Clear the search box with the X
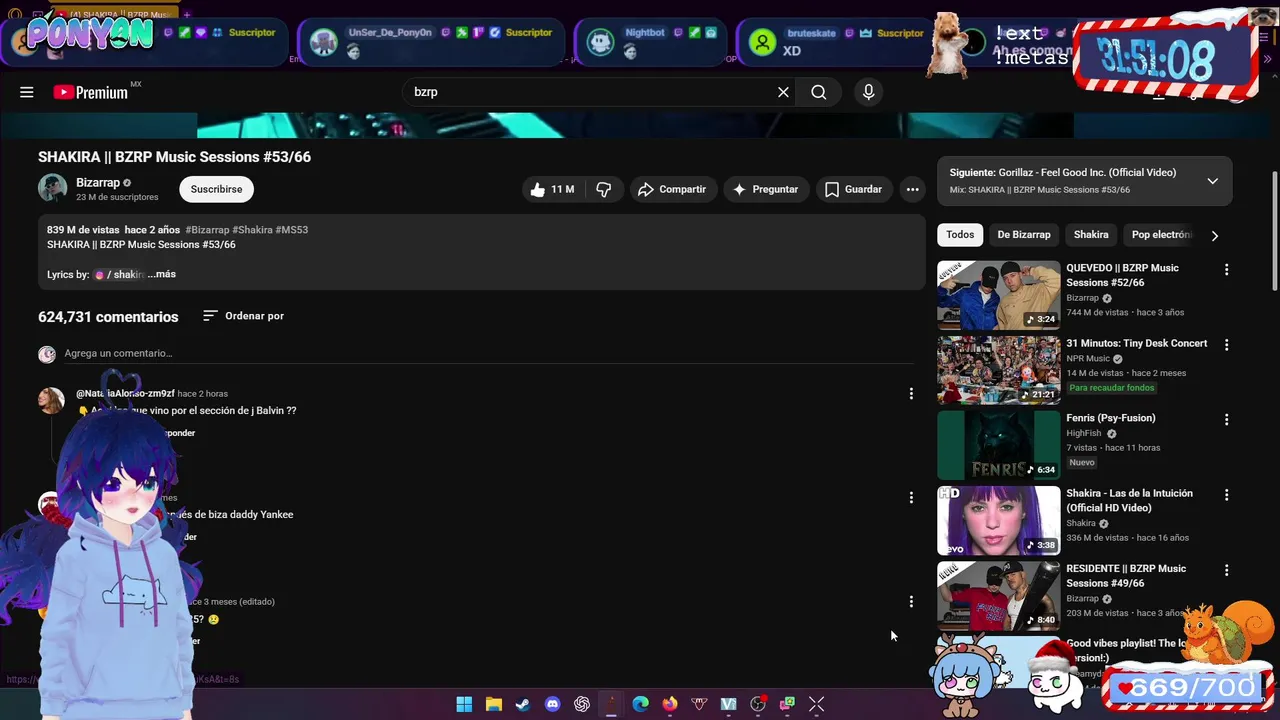Screen dimensions: 1280x720 click(x=783, y=92)
